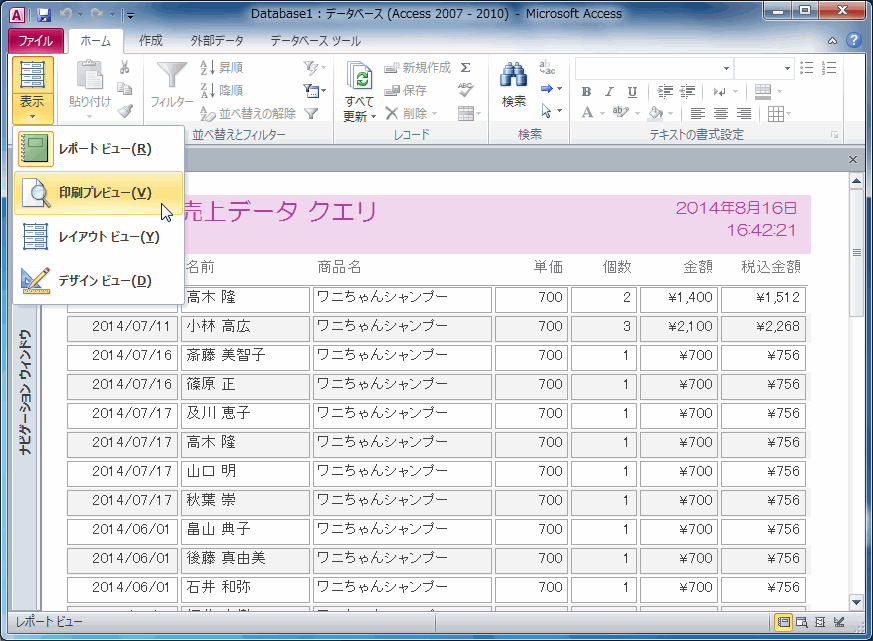Expand the 削除 dropdown arrow
The image size is (873, 641).
(x=435, y=114)
